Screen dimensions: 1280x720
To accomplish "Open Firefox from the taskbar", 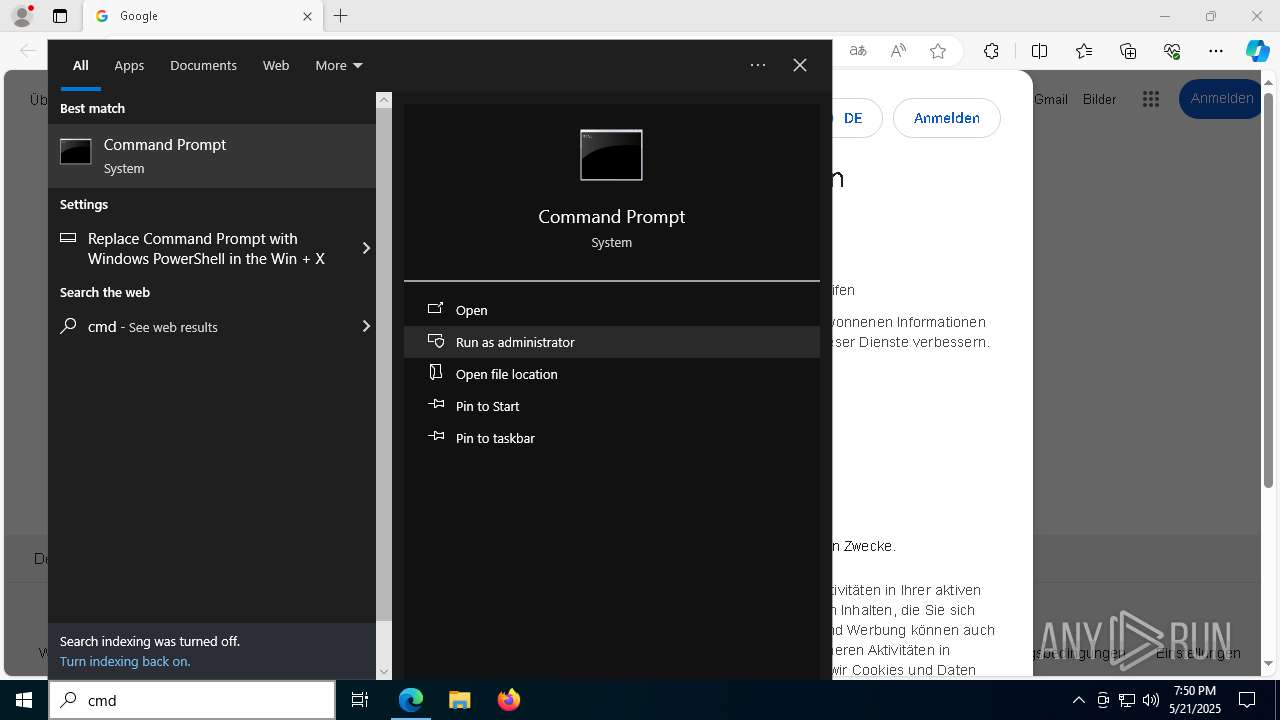I will click(x=509, y=700).
